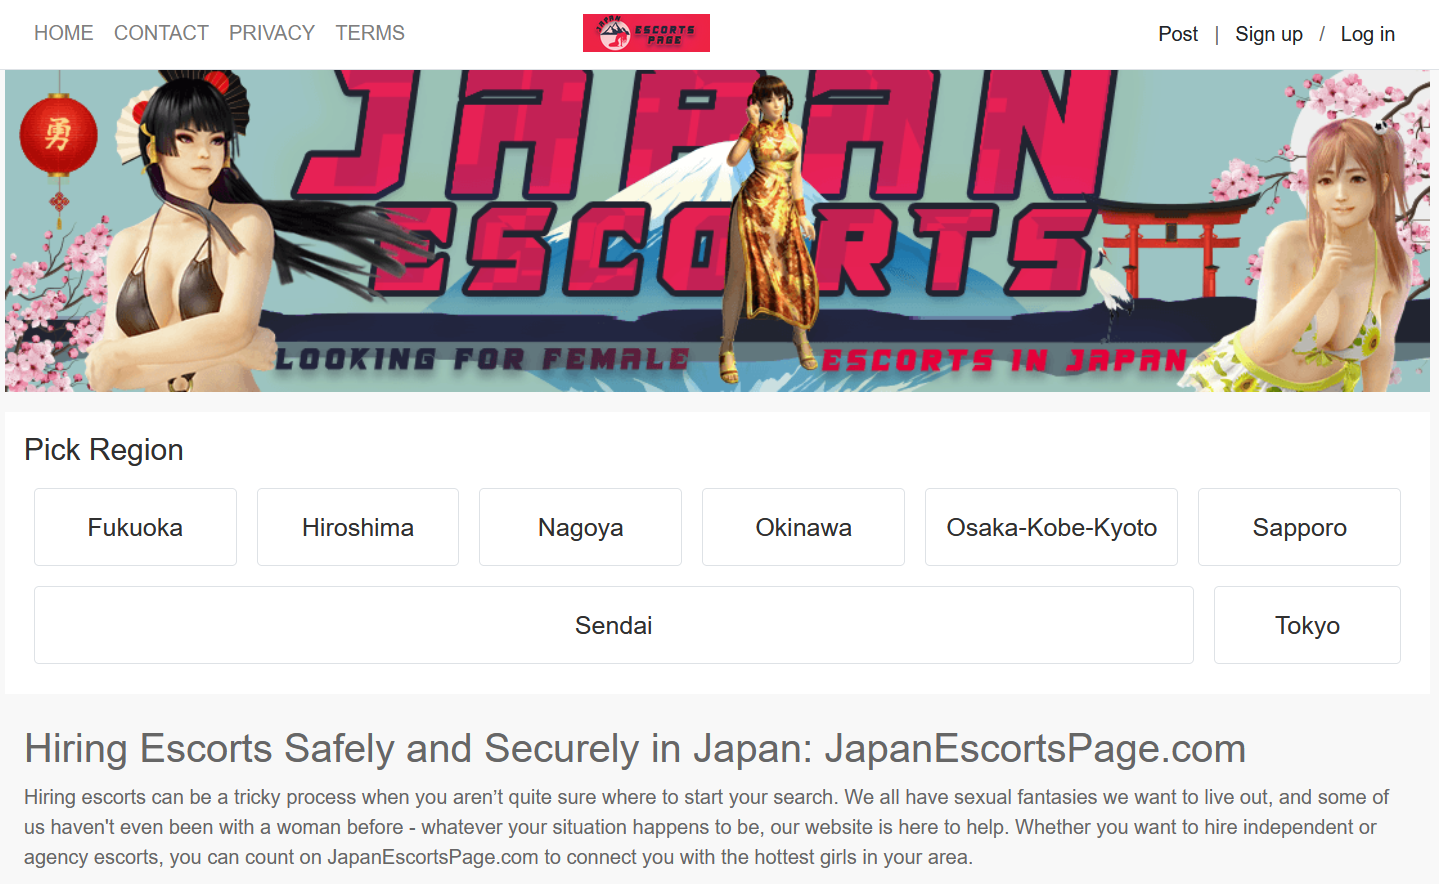Click the Japan Escorts banner image
Screen dimensions: 1439x884
click(717, 230)
